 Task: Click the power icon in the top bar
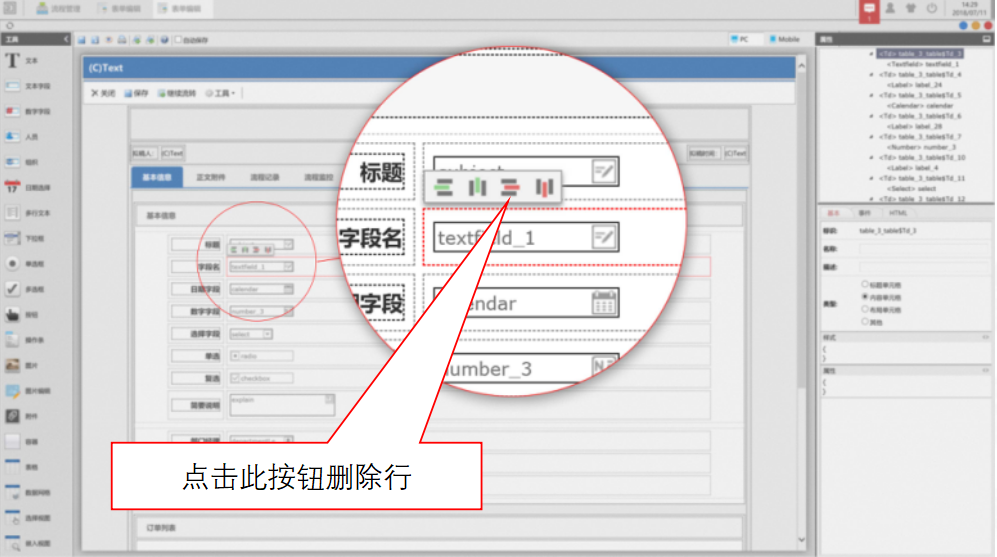(x=932, y=8)
